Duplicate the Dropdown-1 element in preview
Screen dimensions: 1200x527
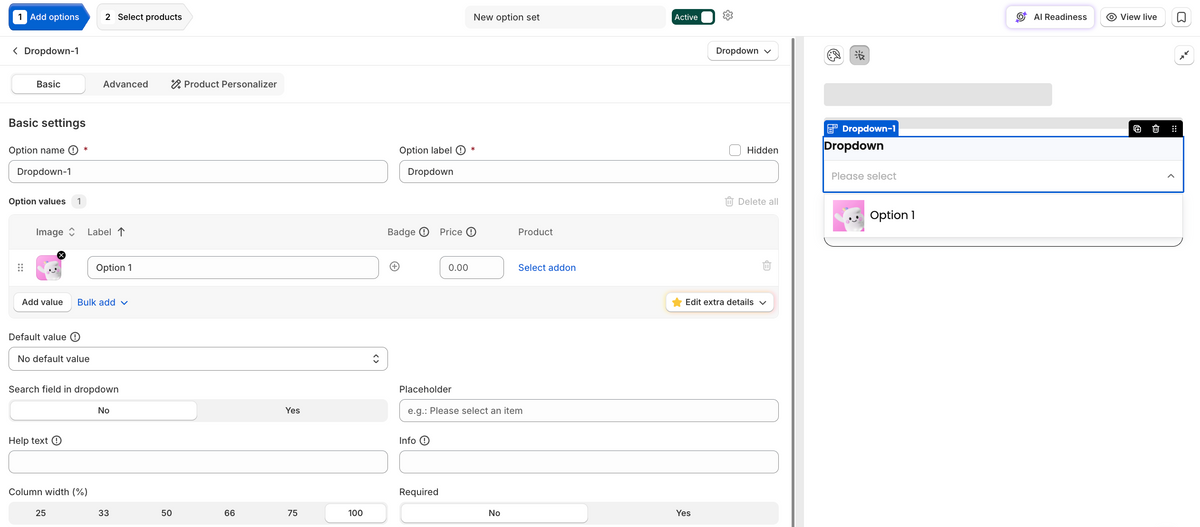pyautogui.click(x=1137, y=129)
